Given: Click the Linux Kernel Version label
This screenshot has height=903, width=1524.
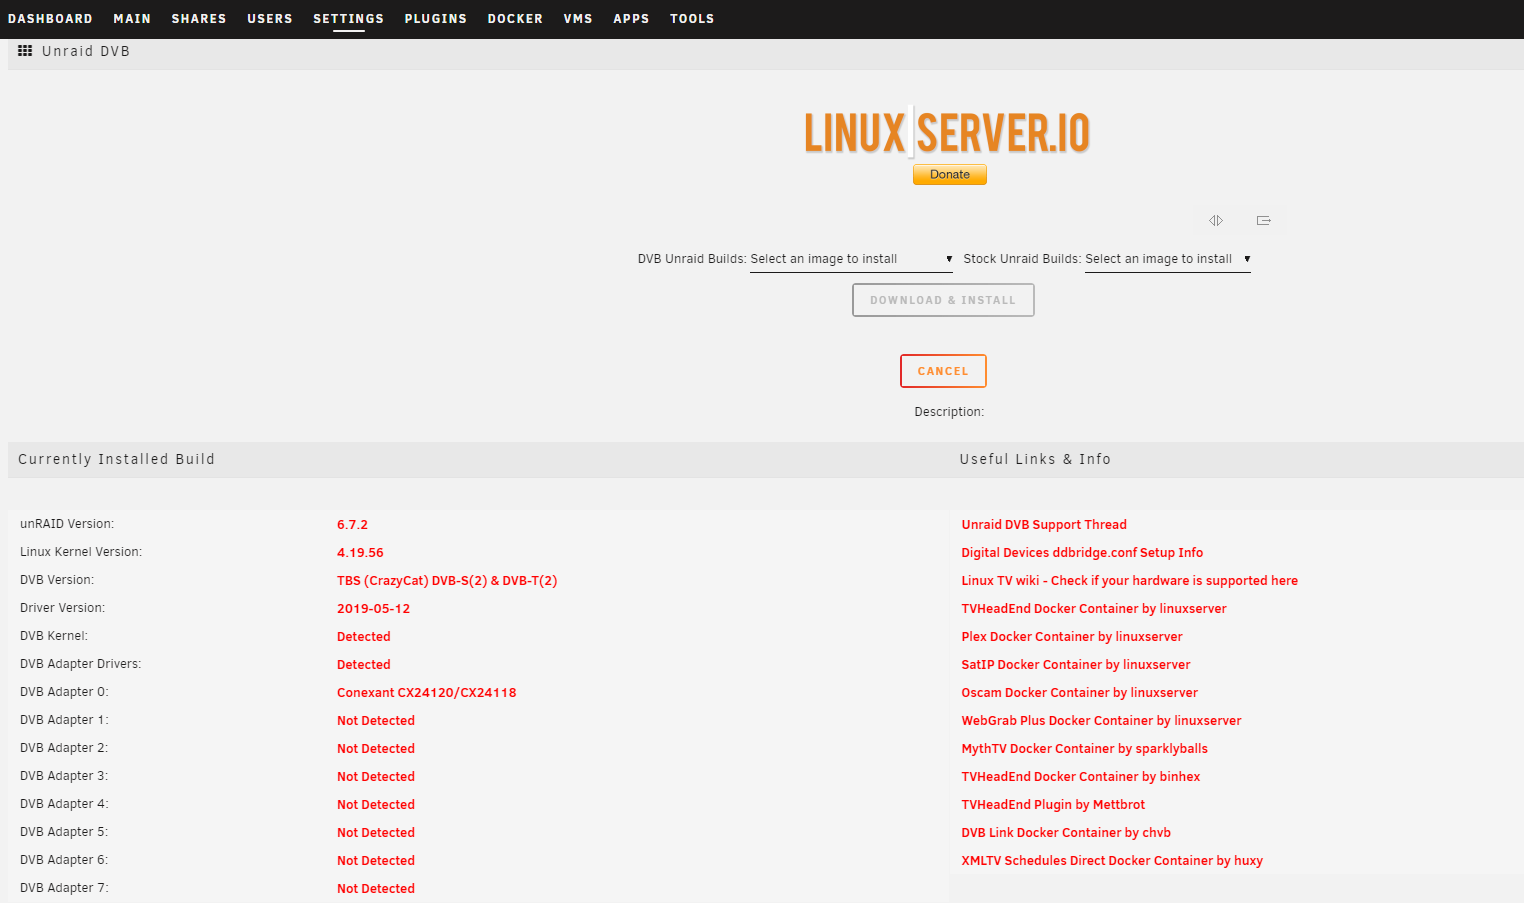Looking at the screenshot, I should [x=81, y=552].
